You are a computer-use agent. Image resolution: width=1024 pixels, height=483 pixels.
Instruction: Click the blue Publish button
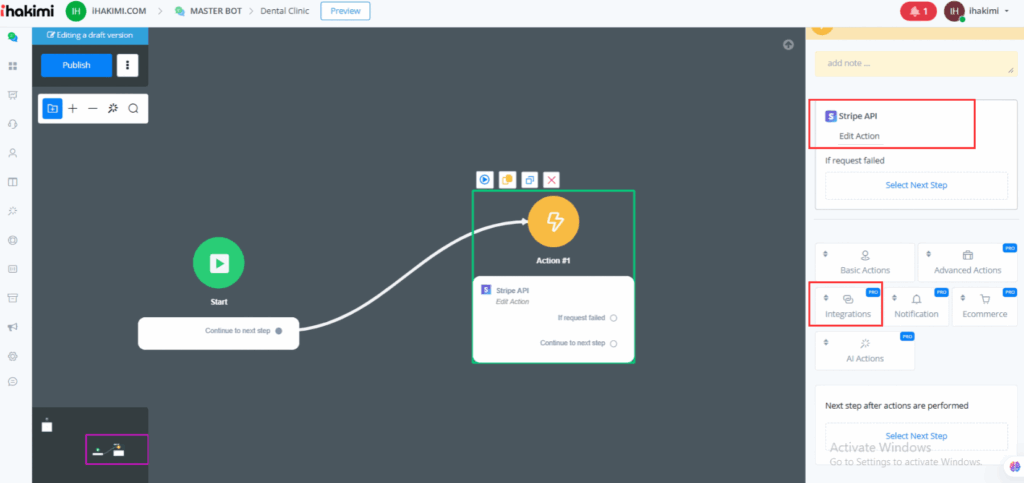[76, 65]
